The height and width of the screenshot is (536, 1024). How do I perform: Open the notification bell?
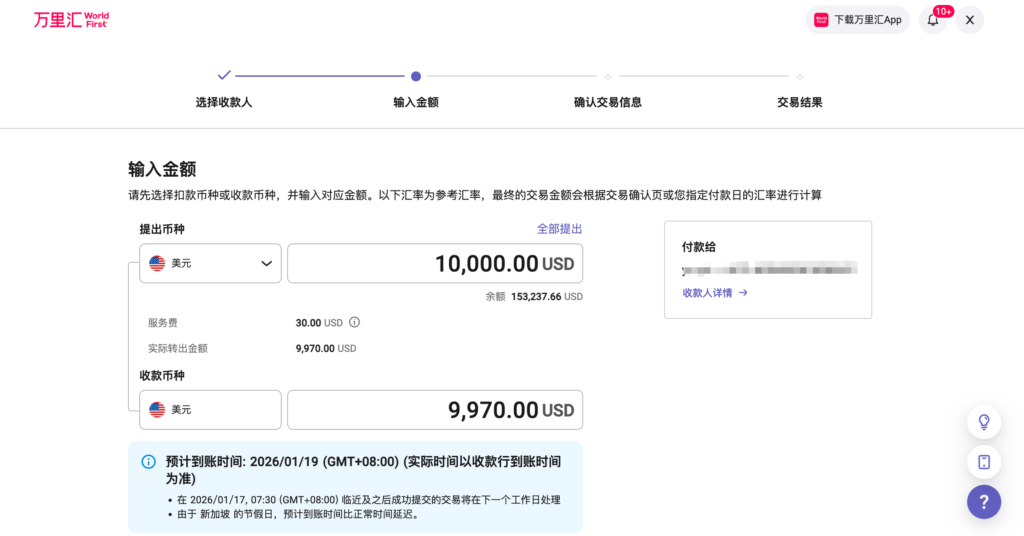[933, 20]
